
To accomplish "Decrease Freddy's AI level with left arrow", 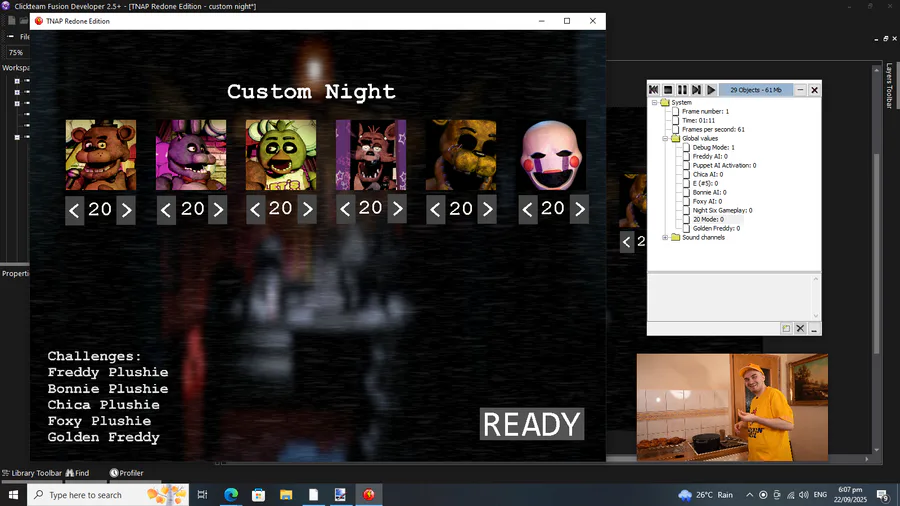I will click(x=74, y=210).
